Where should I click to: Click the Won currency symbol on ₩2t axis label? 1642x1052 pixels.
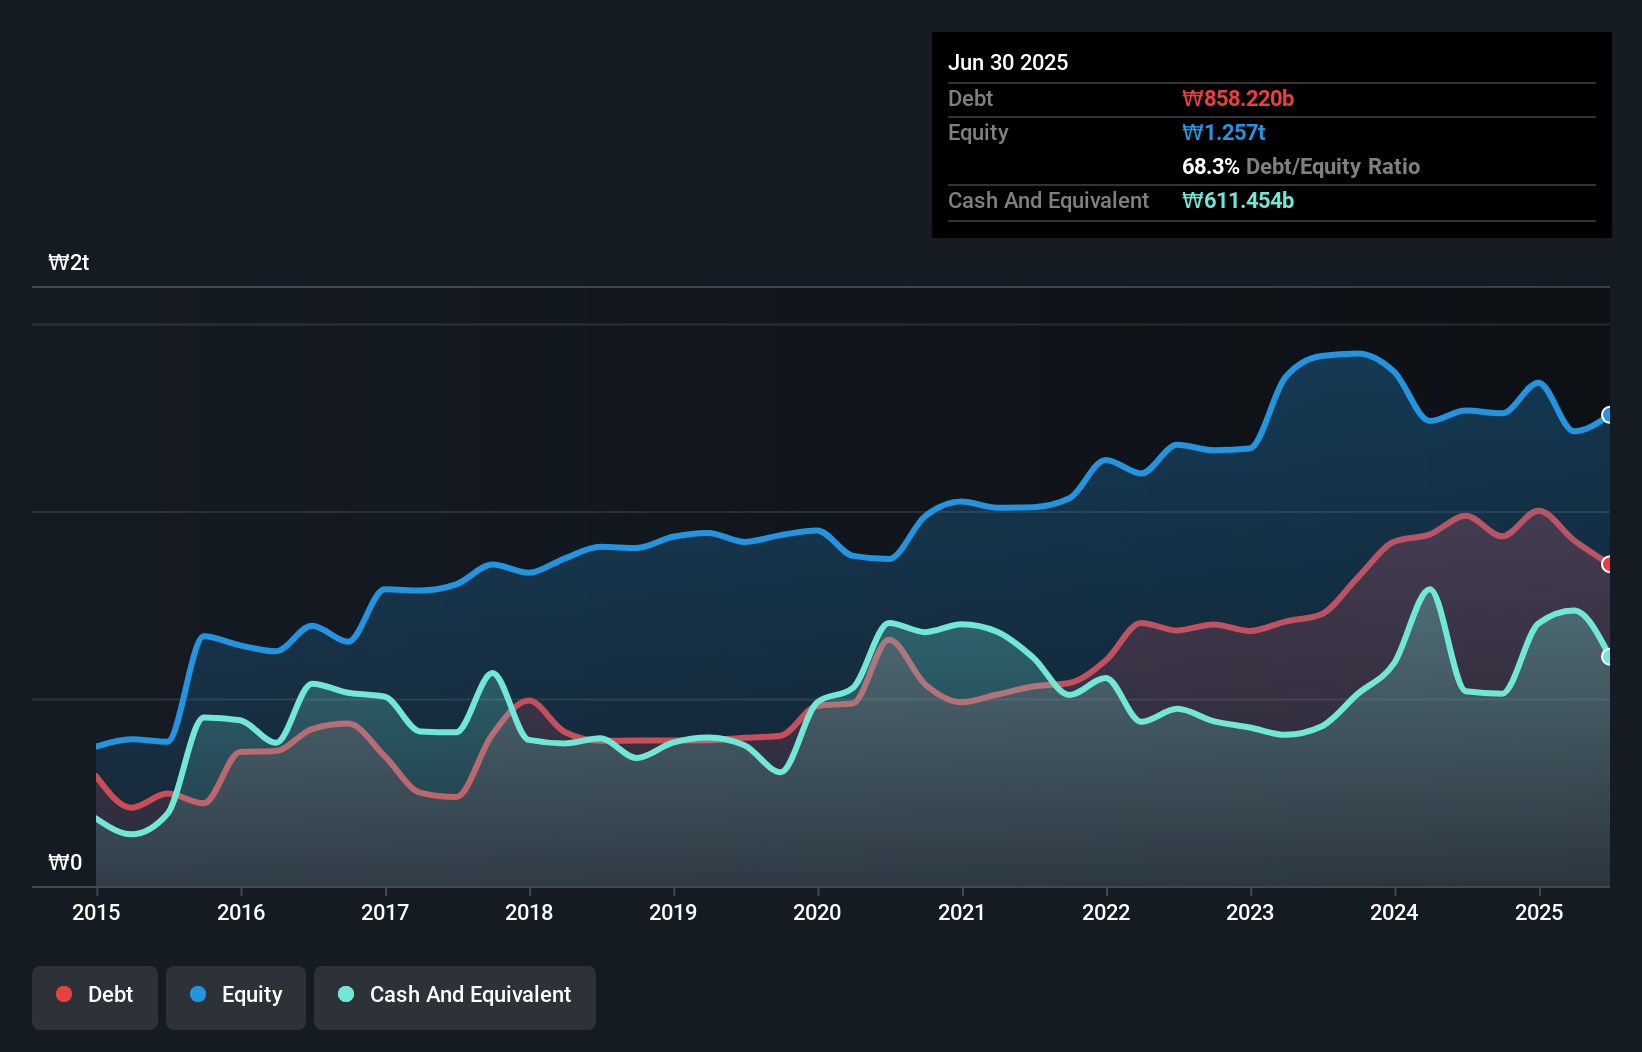coord(56,262)
